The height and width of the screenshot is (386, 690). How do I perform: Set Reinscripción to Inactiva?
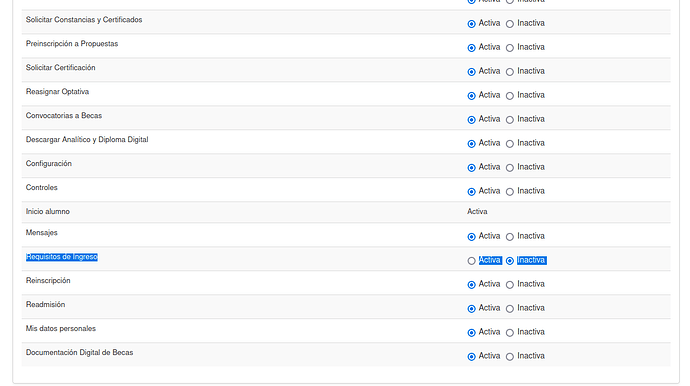510,285
